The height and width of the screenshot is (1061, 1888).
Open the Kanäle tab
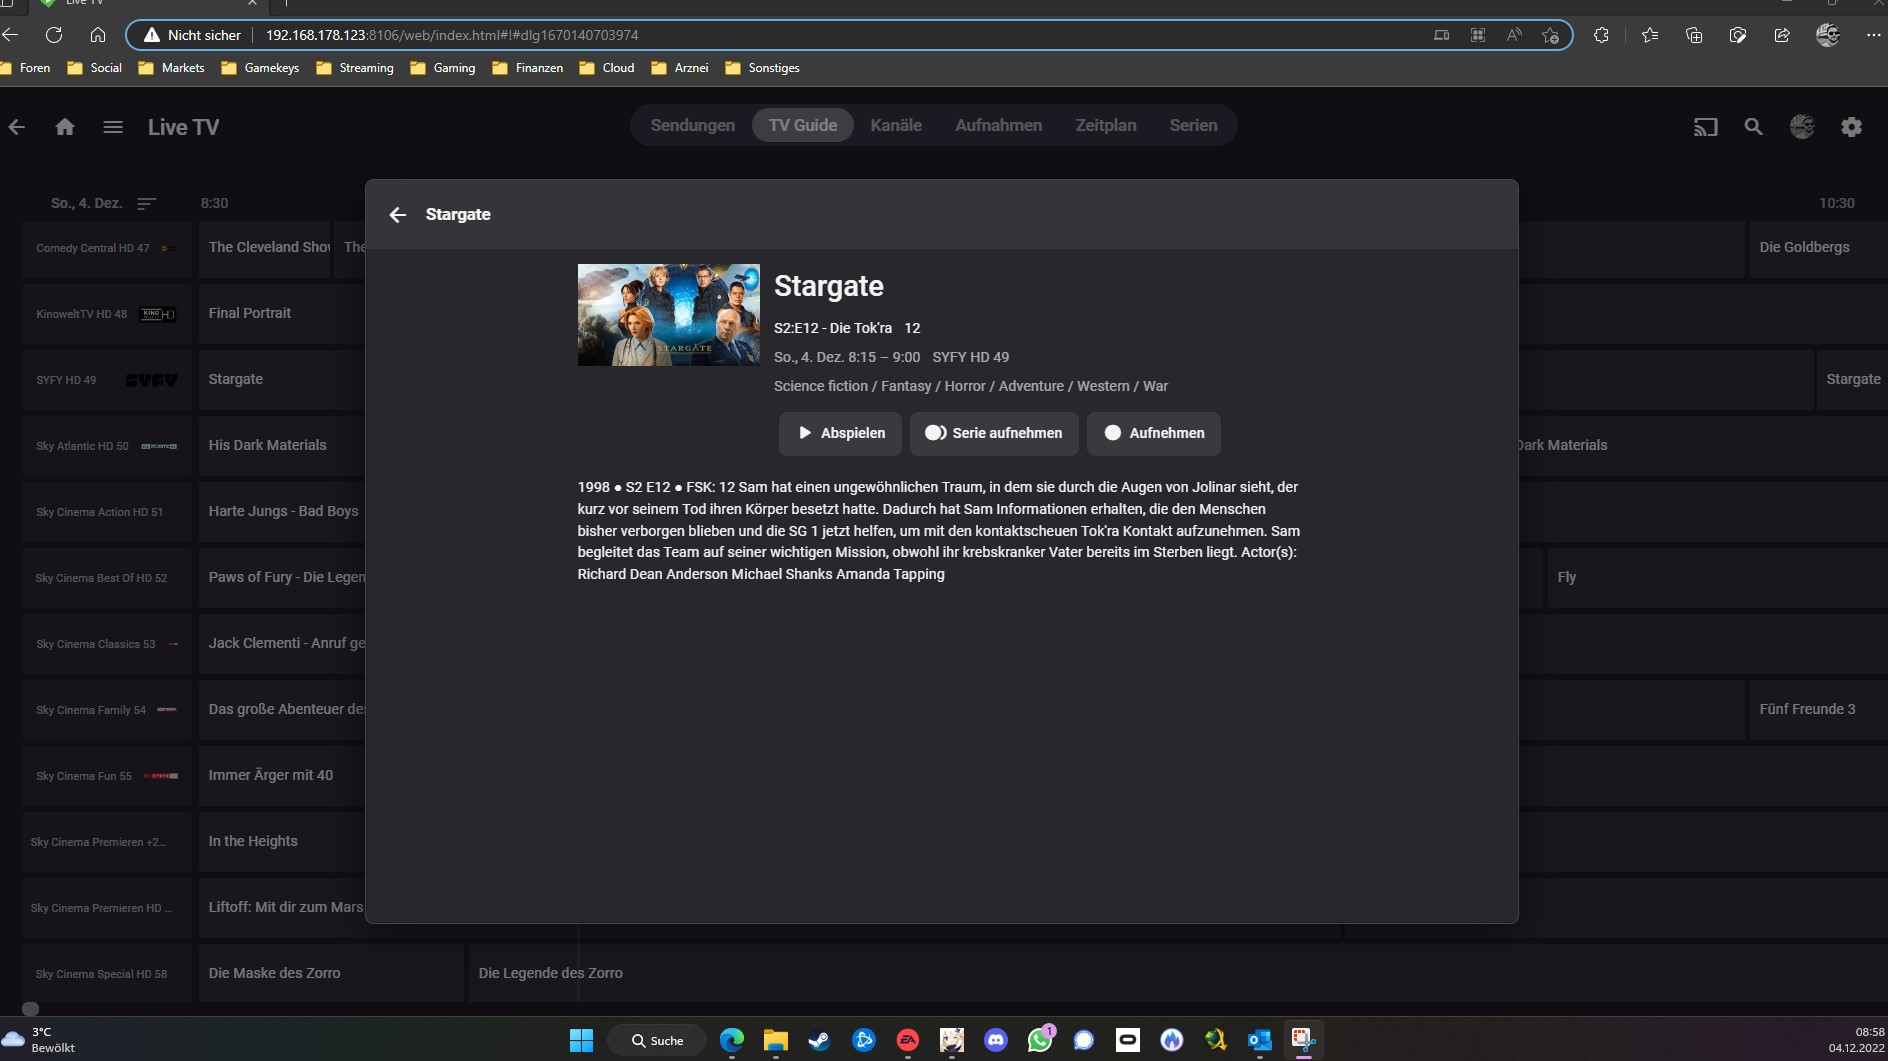point(896,126)
